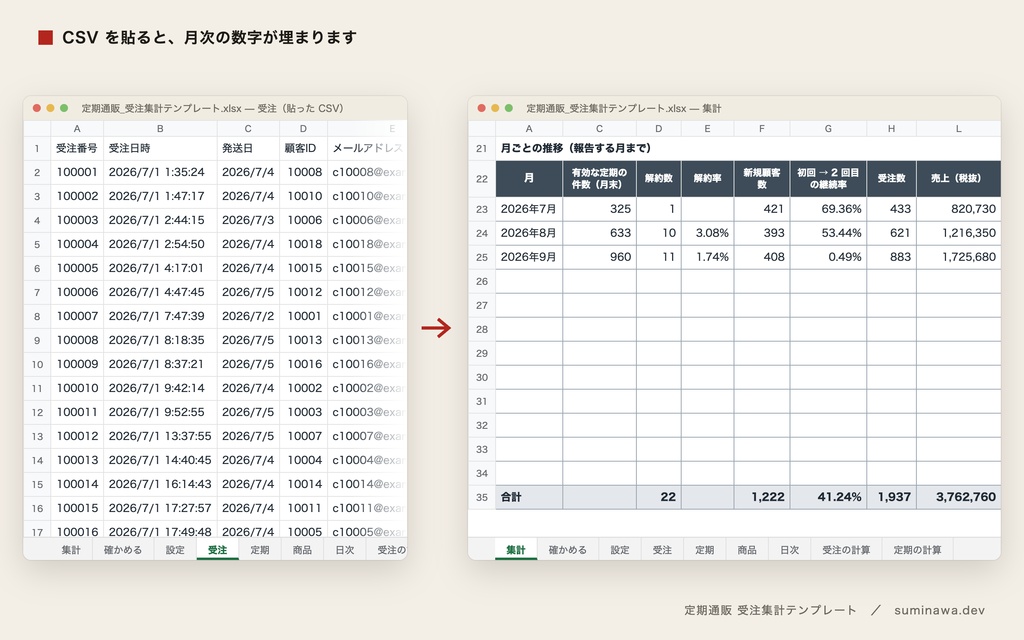
Task: Select row 35 header in right window
Action: [x=482, y=497]
